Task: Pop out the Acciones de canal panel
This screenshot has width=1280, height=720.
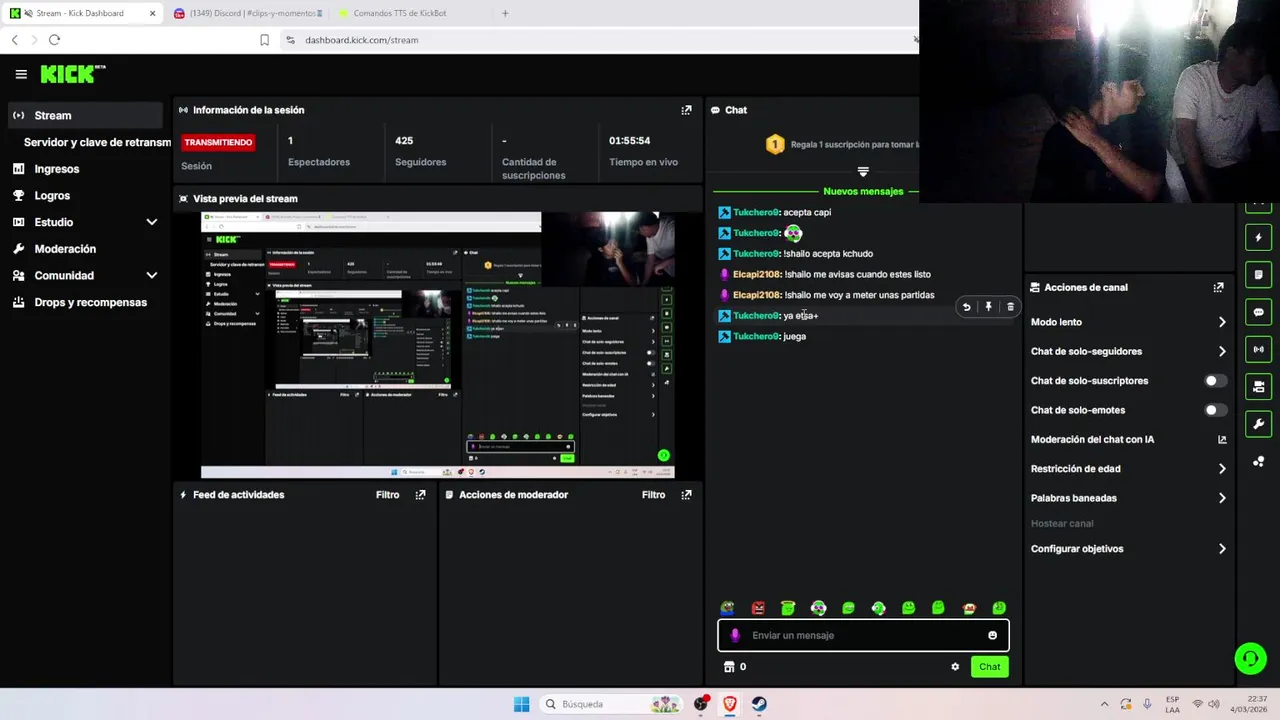Action: [1218, 287]
